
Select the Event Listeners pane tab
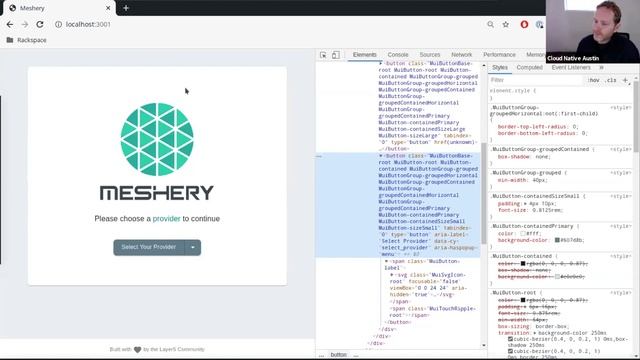pyautogui.click(x=571, y=68)
